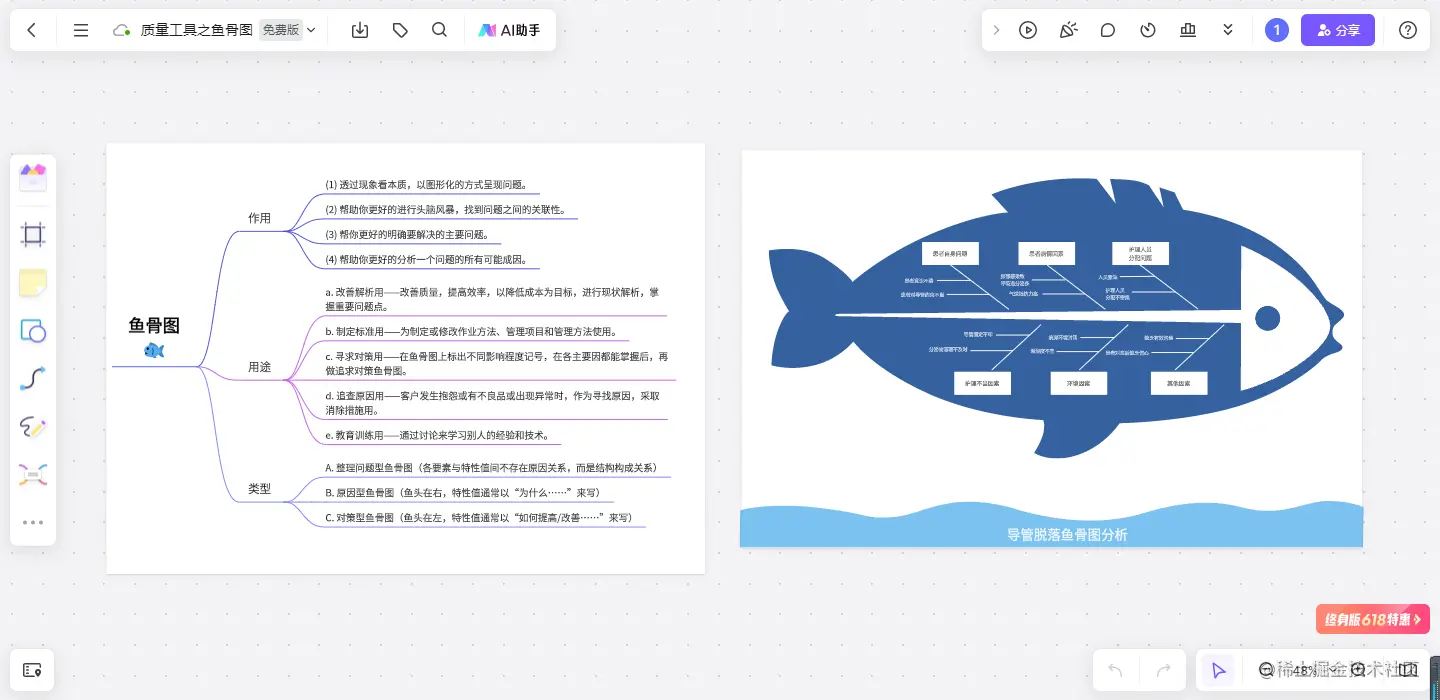
Task: Select the (3) 明确要解决的主要问题 node
Action: [407, 235]
